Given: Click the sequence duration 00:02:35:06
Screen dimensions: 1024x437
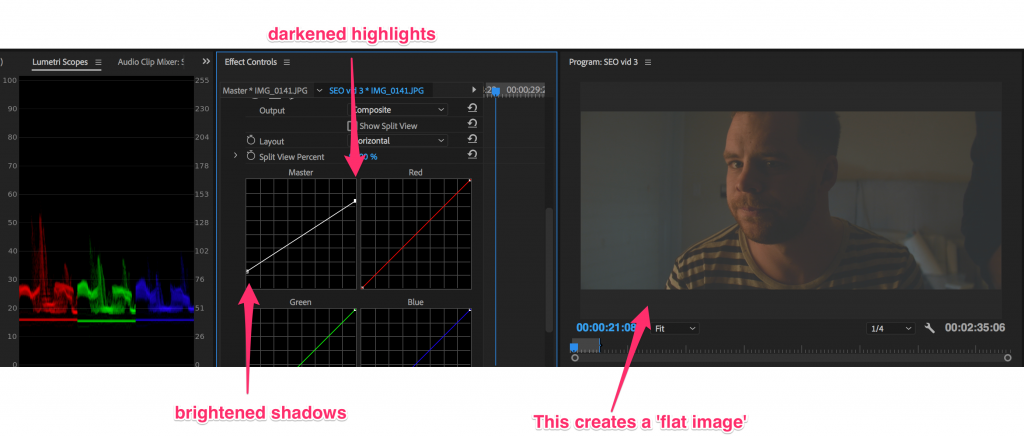Looking at the screenshot, I should (x=975, y=327).
